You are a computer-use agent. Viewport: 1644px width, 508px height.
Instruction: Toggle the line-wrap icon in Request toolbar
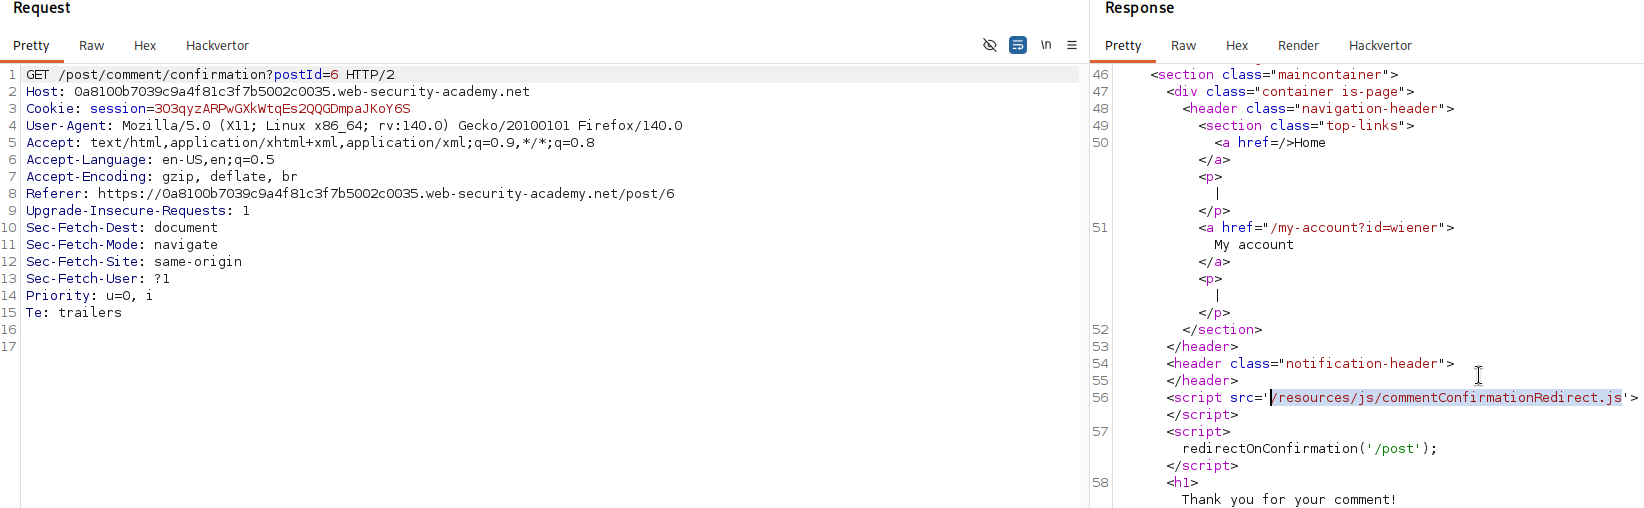(1018, 45)
